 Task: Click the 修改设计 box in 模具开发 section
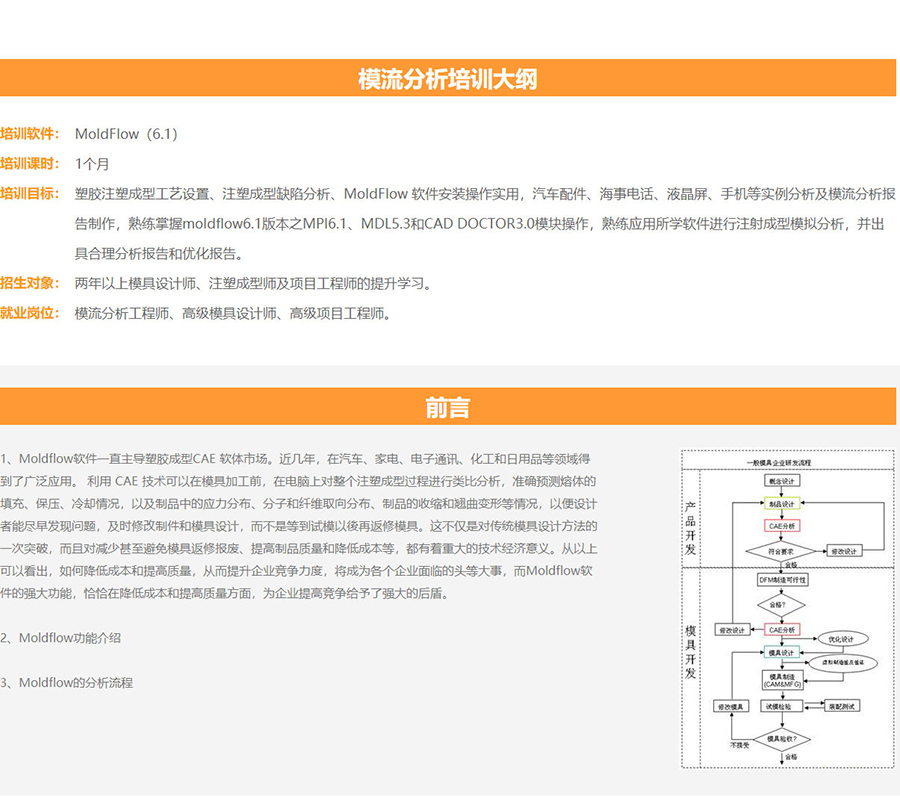pos(732,630)
